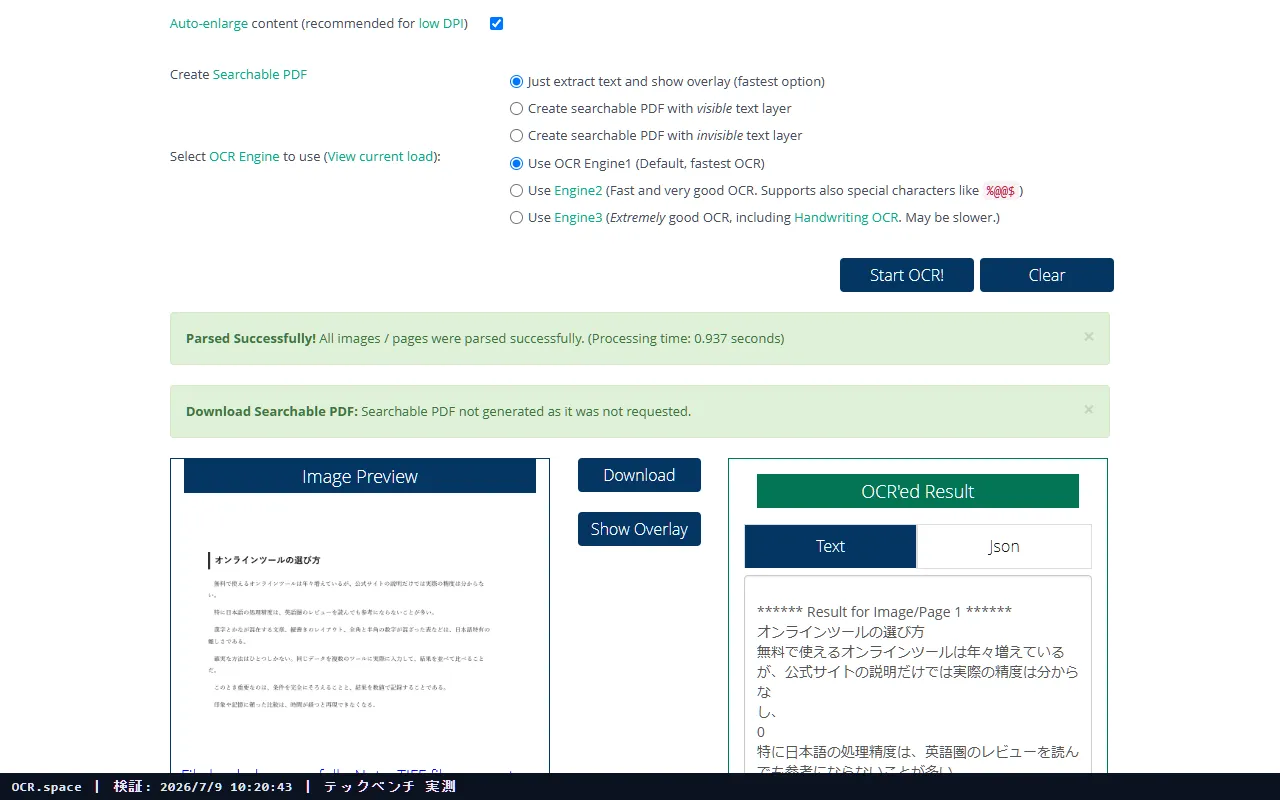Open the Searchable PDF link
1280x800 pixels.
[260, 74]
